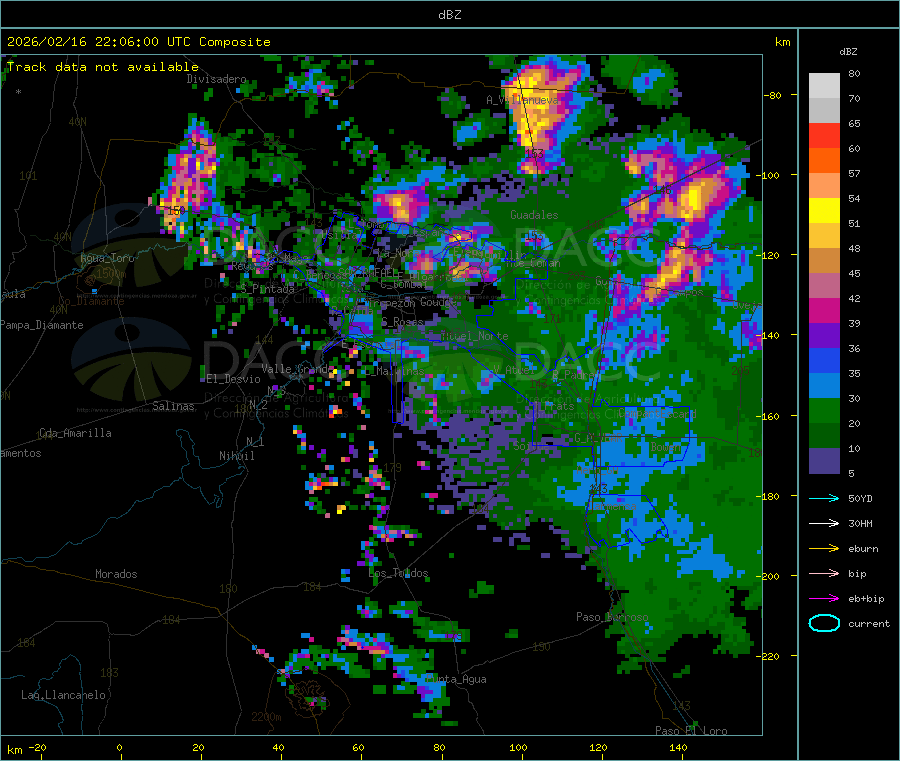900x761 pixels.
Task: Click the cyan 'current' ellipse symbol in legend
Action: 824,623
